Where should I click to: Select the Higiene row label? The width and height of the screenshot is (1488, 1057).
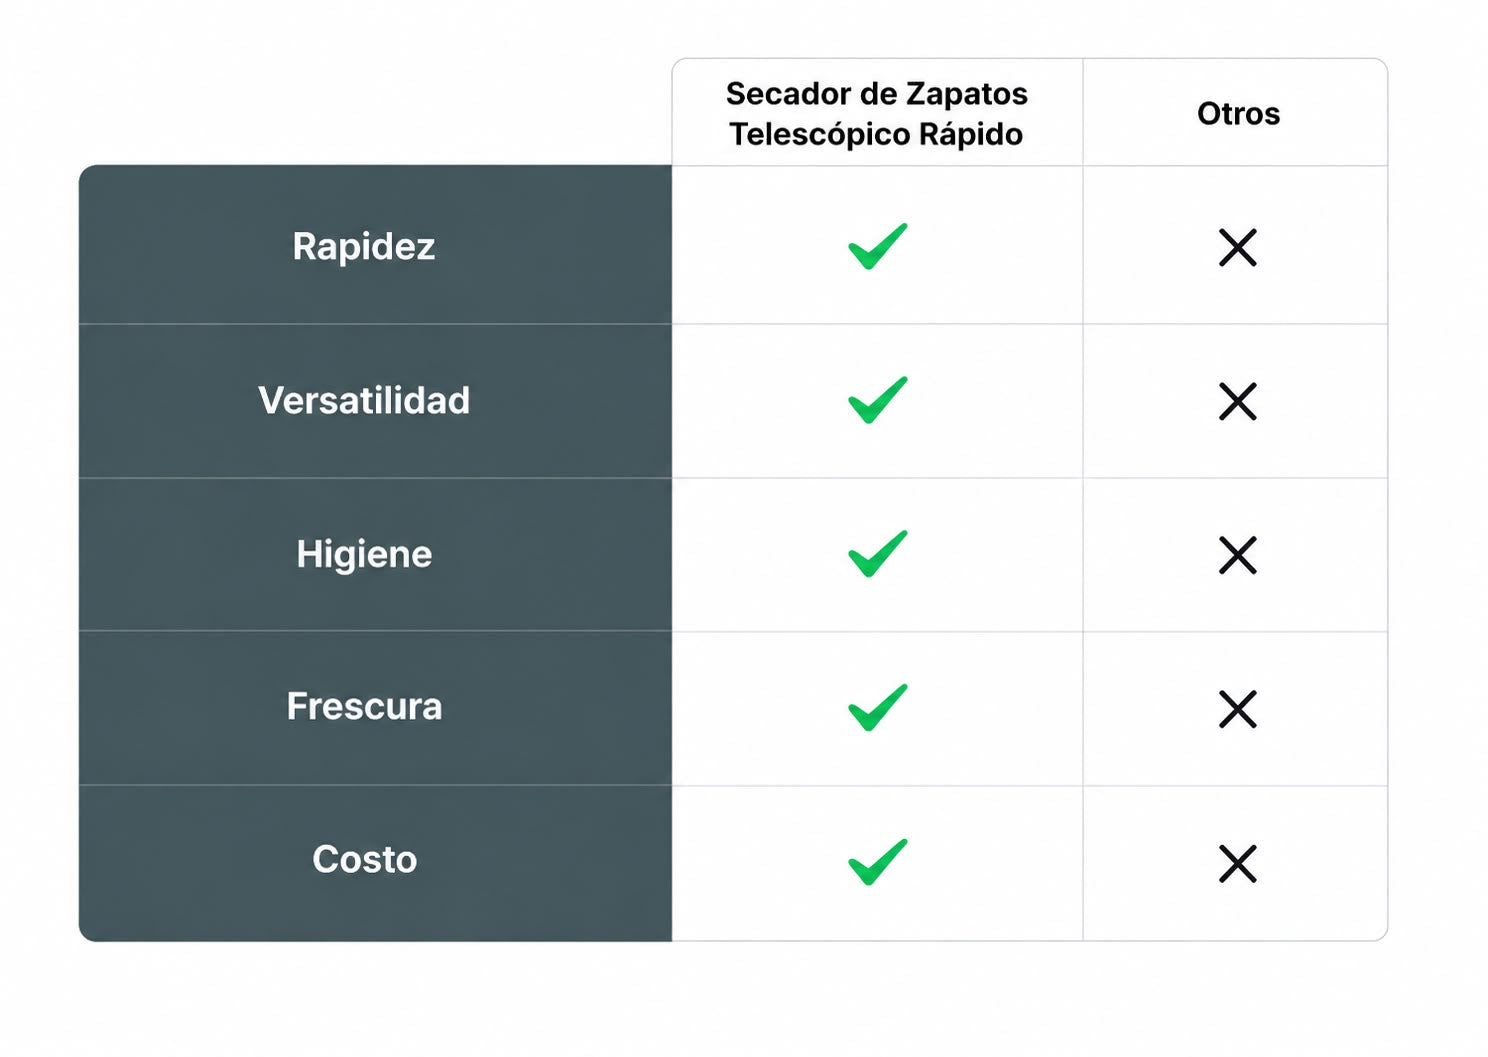click(x=364, y=554)
